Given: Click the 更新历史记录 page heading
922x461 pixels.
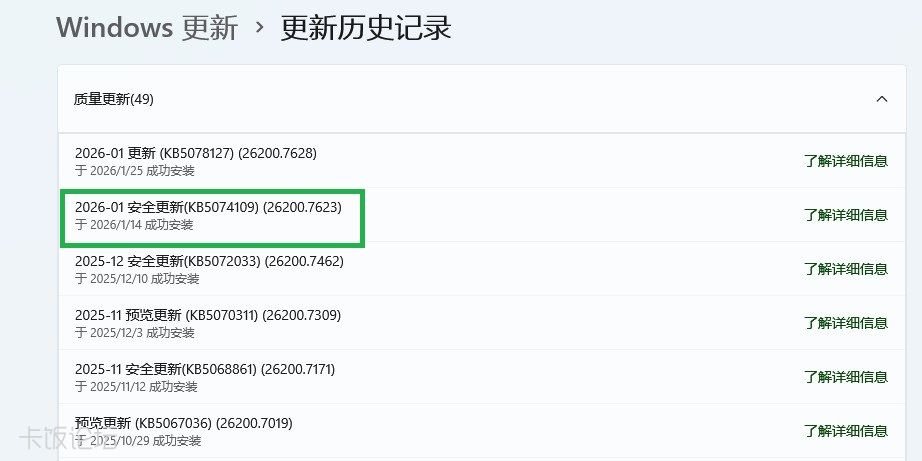Looking at the screenshot, I should pos(366,27).
